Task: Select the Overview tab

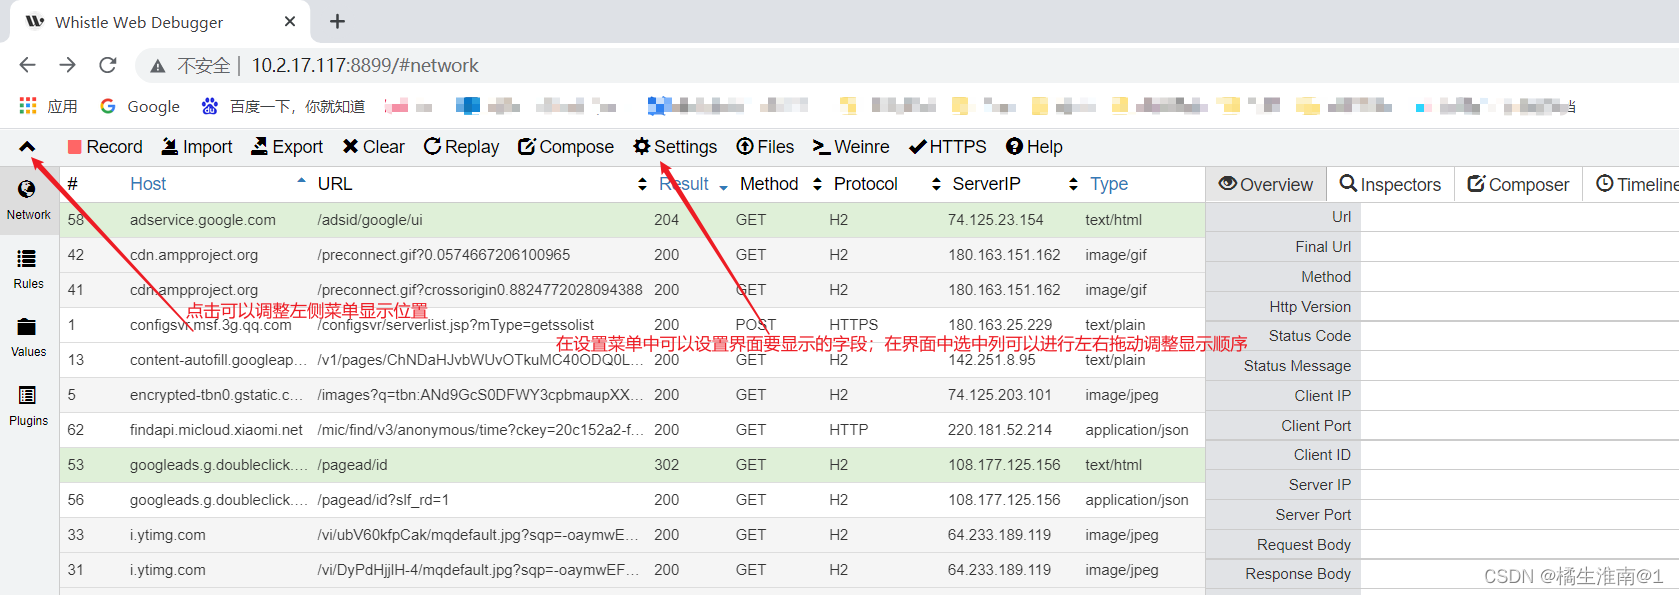Action: tap(1266, 184)
